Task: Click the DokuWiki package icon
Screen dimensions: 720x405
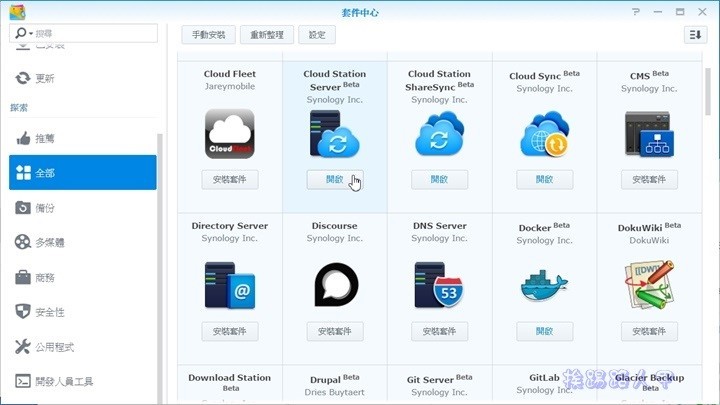Action: [x=647, y=285]
